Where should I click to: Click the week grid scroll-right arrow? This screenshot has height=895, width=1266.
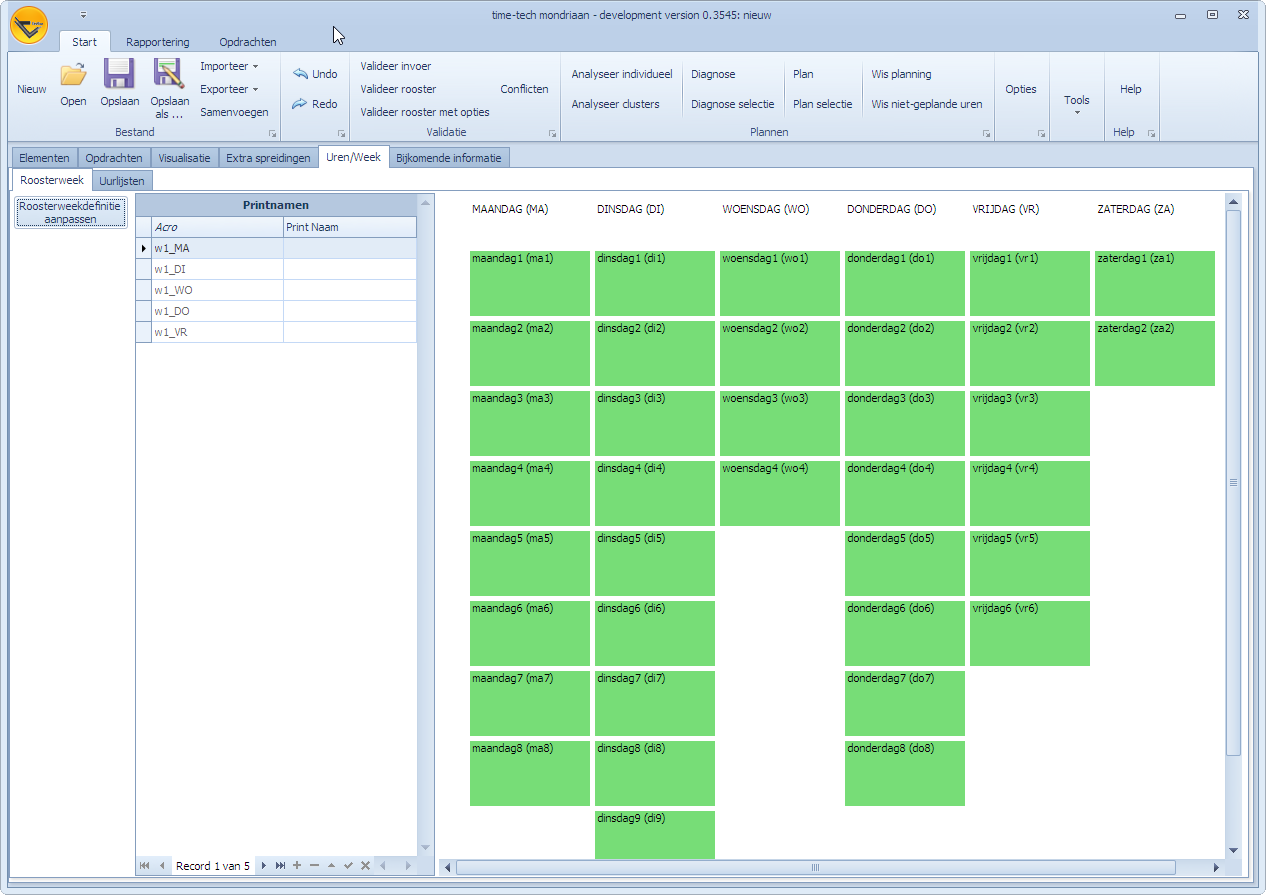point(1216,867)
